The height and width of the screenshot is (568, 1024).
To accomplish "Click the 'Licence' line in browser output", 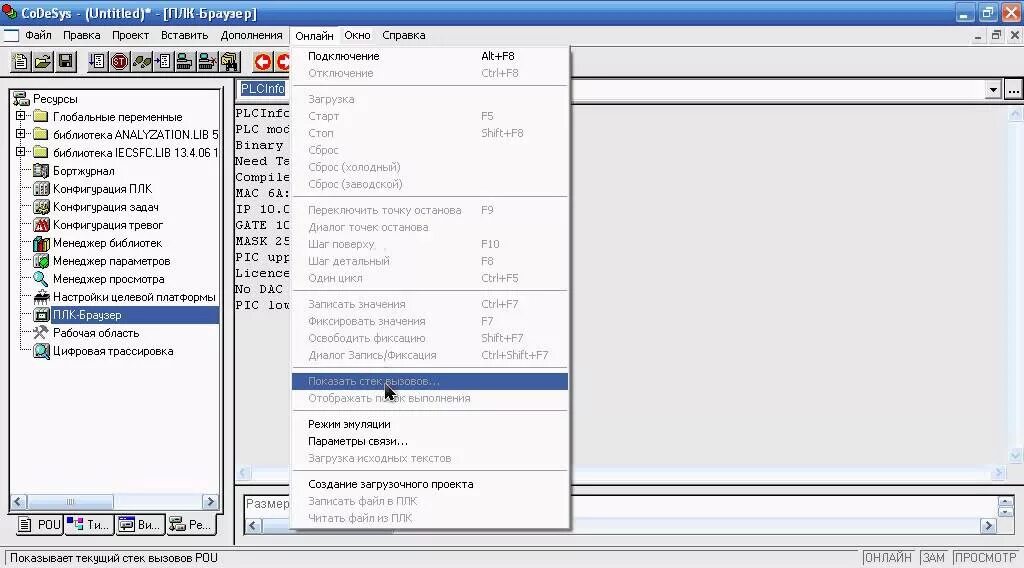I will tap(262, 273).
